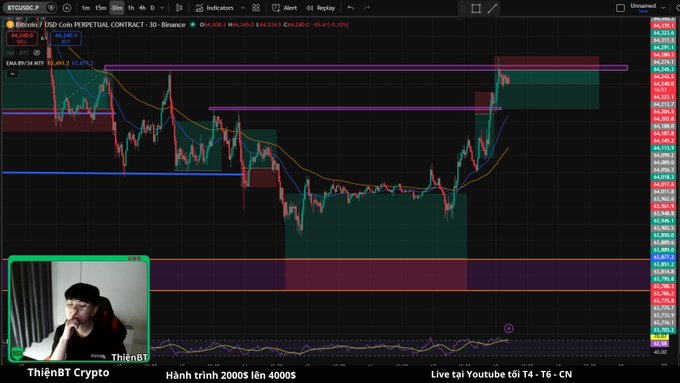Undo the last chart action

(350, 8)
